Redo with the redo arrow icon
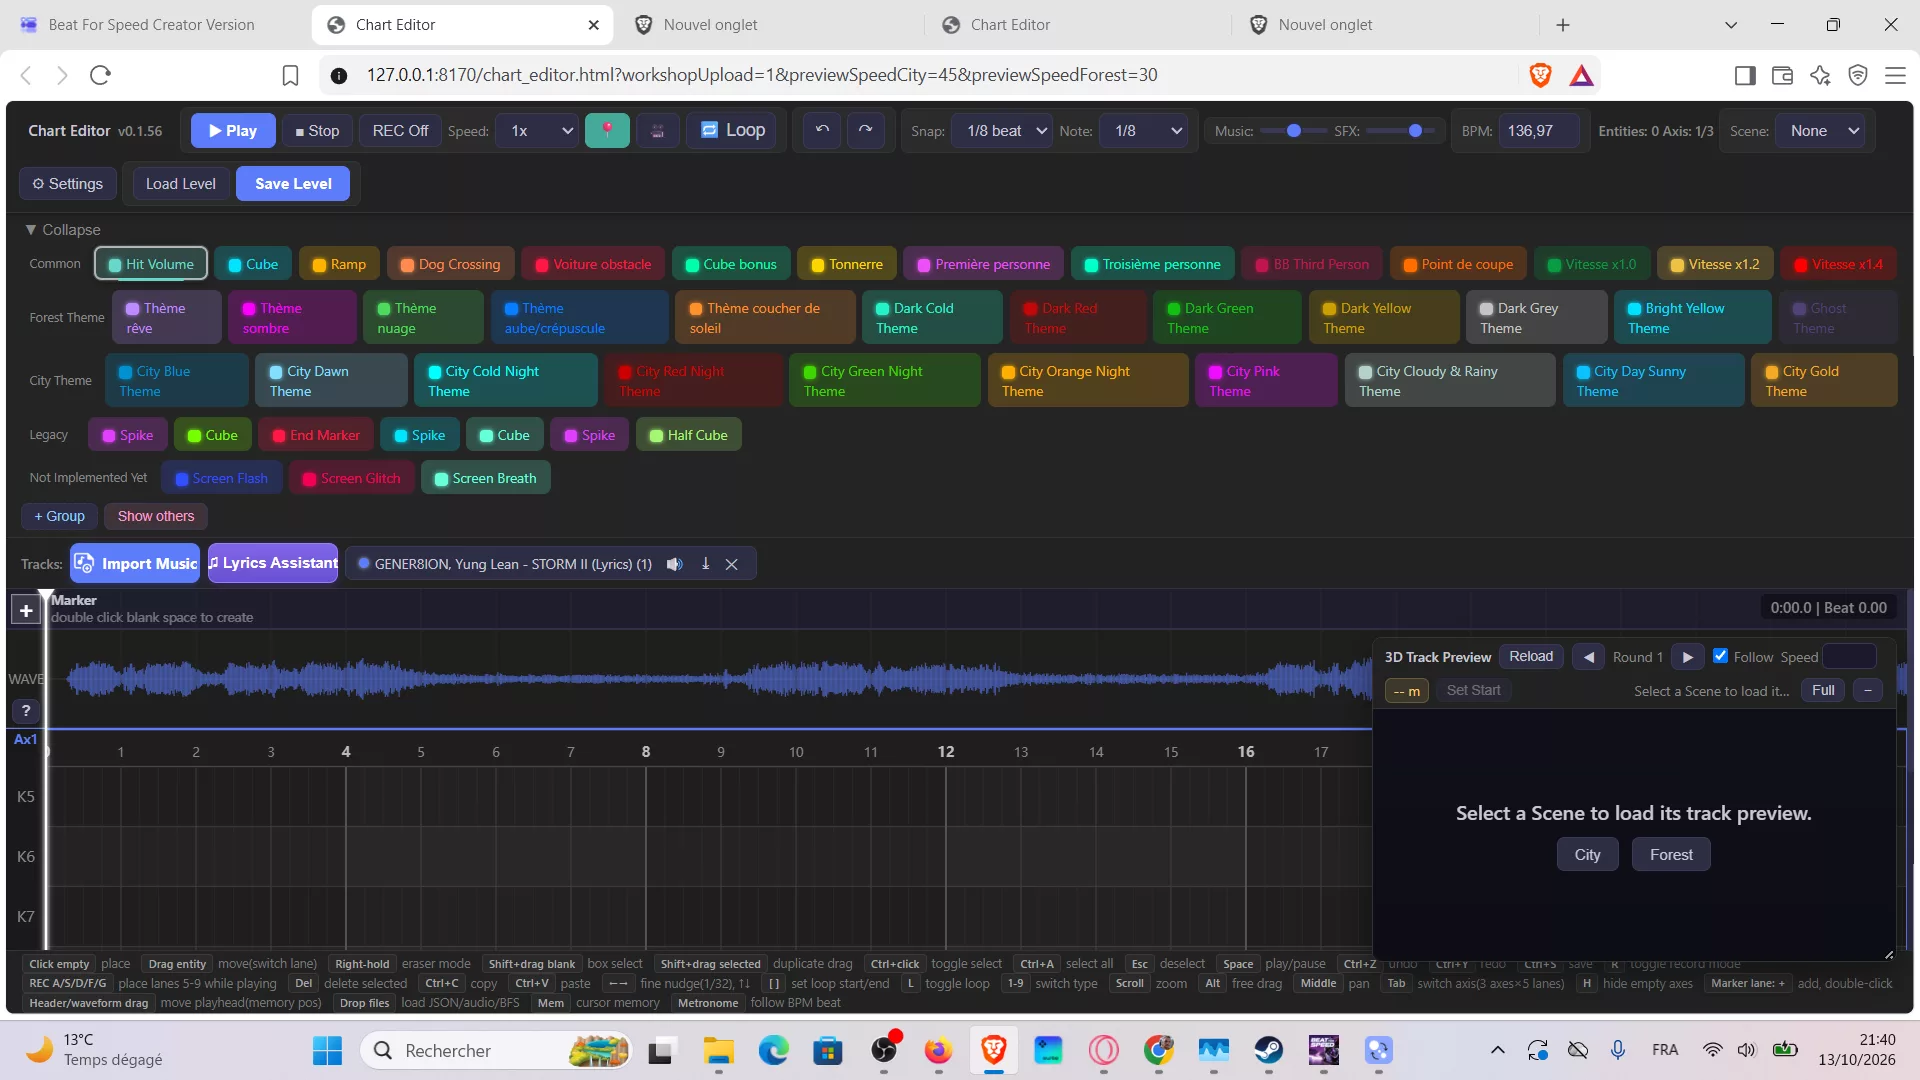Viewport: 1920px width, 1080px height. pos(866,131)
